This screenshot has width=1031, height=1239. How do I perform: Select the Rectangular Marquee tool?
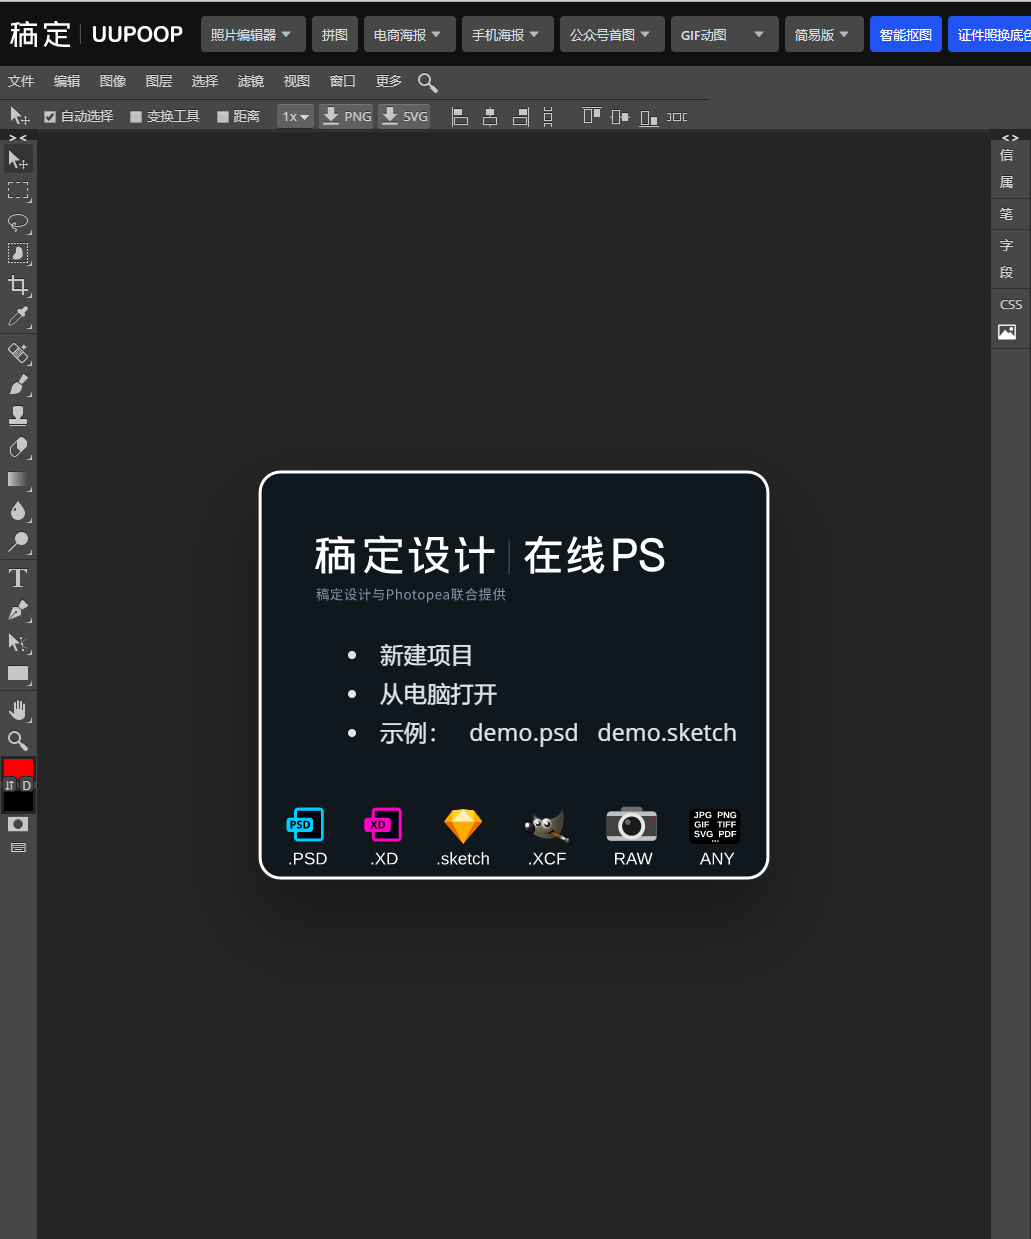pos(18,191)
